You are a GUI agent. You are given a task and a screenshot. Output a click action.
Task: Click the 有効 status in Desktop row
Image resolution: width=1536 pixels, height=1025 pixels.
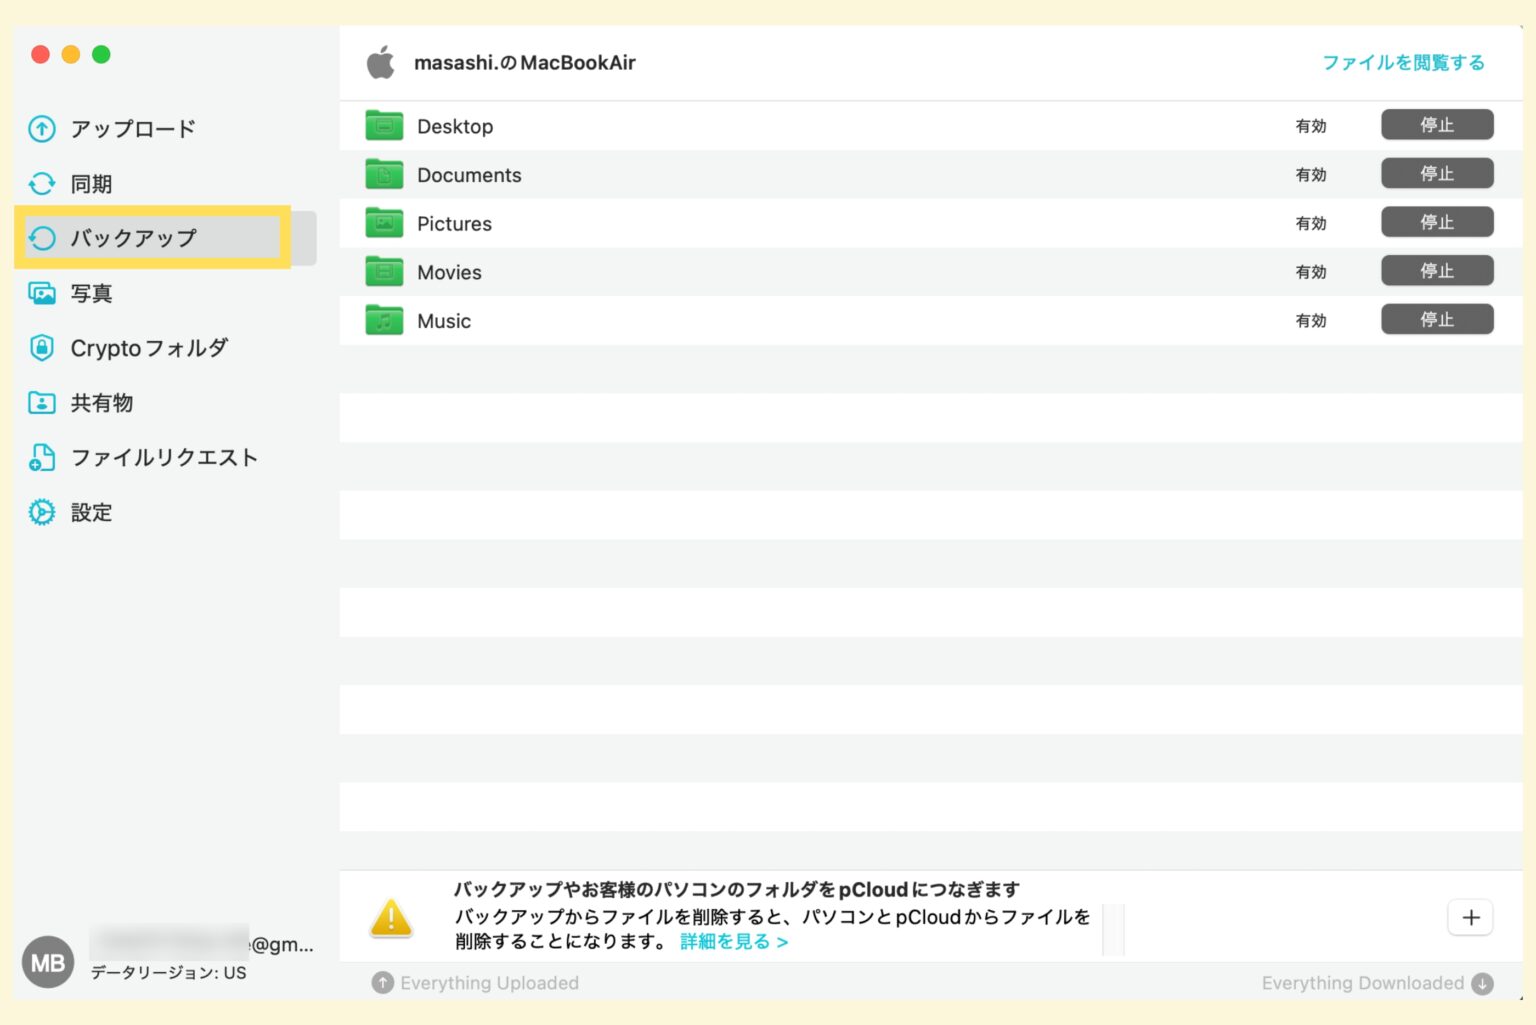tap(1311, 126)
